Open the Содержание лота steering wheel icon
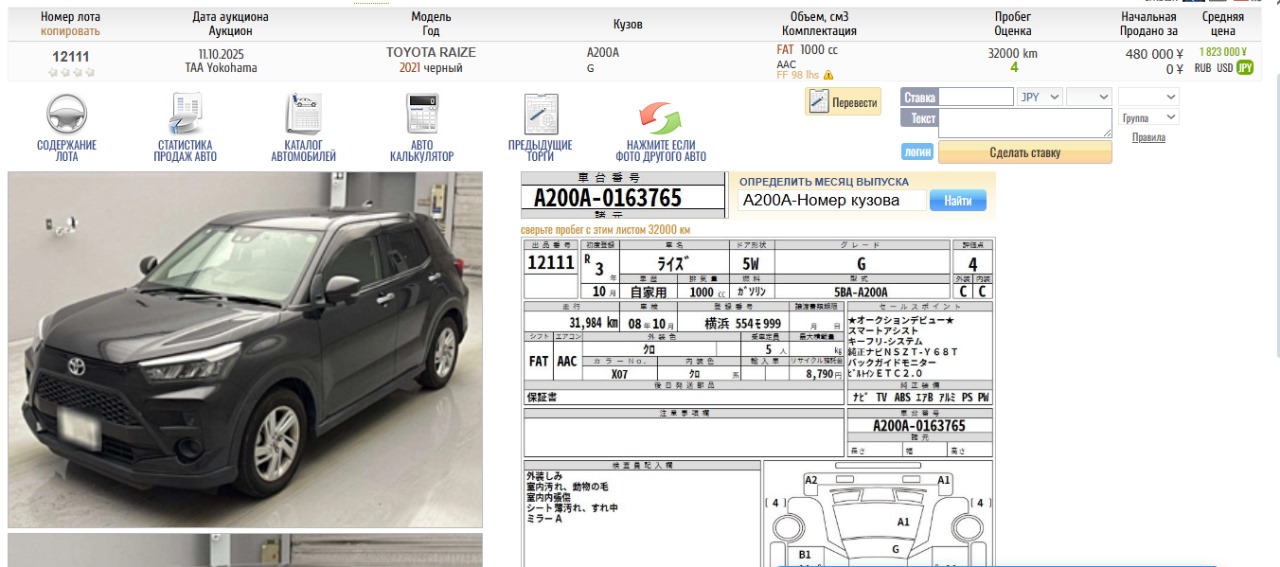1280x567 pixels. click(67, 114)
